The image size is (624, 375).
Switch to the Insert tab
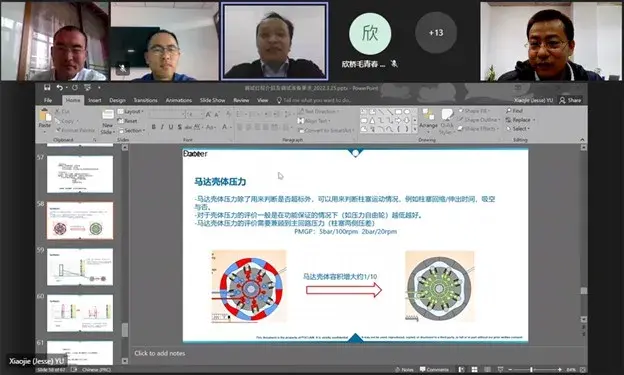pyautogui.click(x=95, y=100)
